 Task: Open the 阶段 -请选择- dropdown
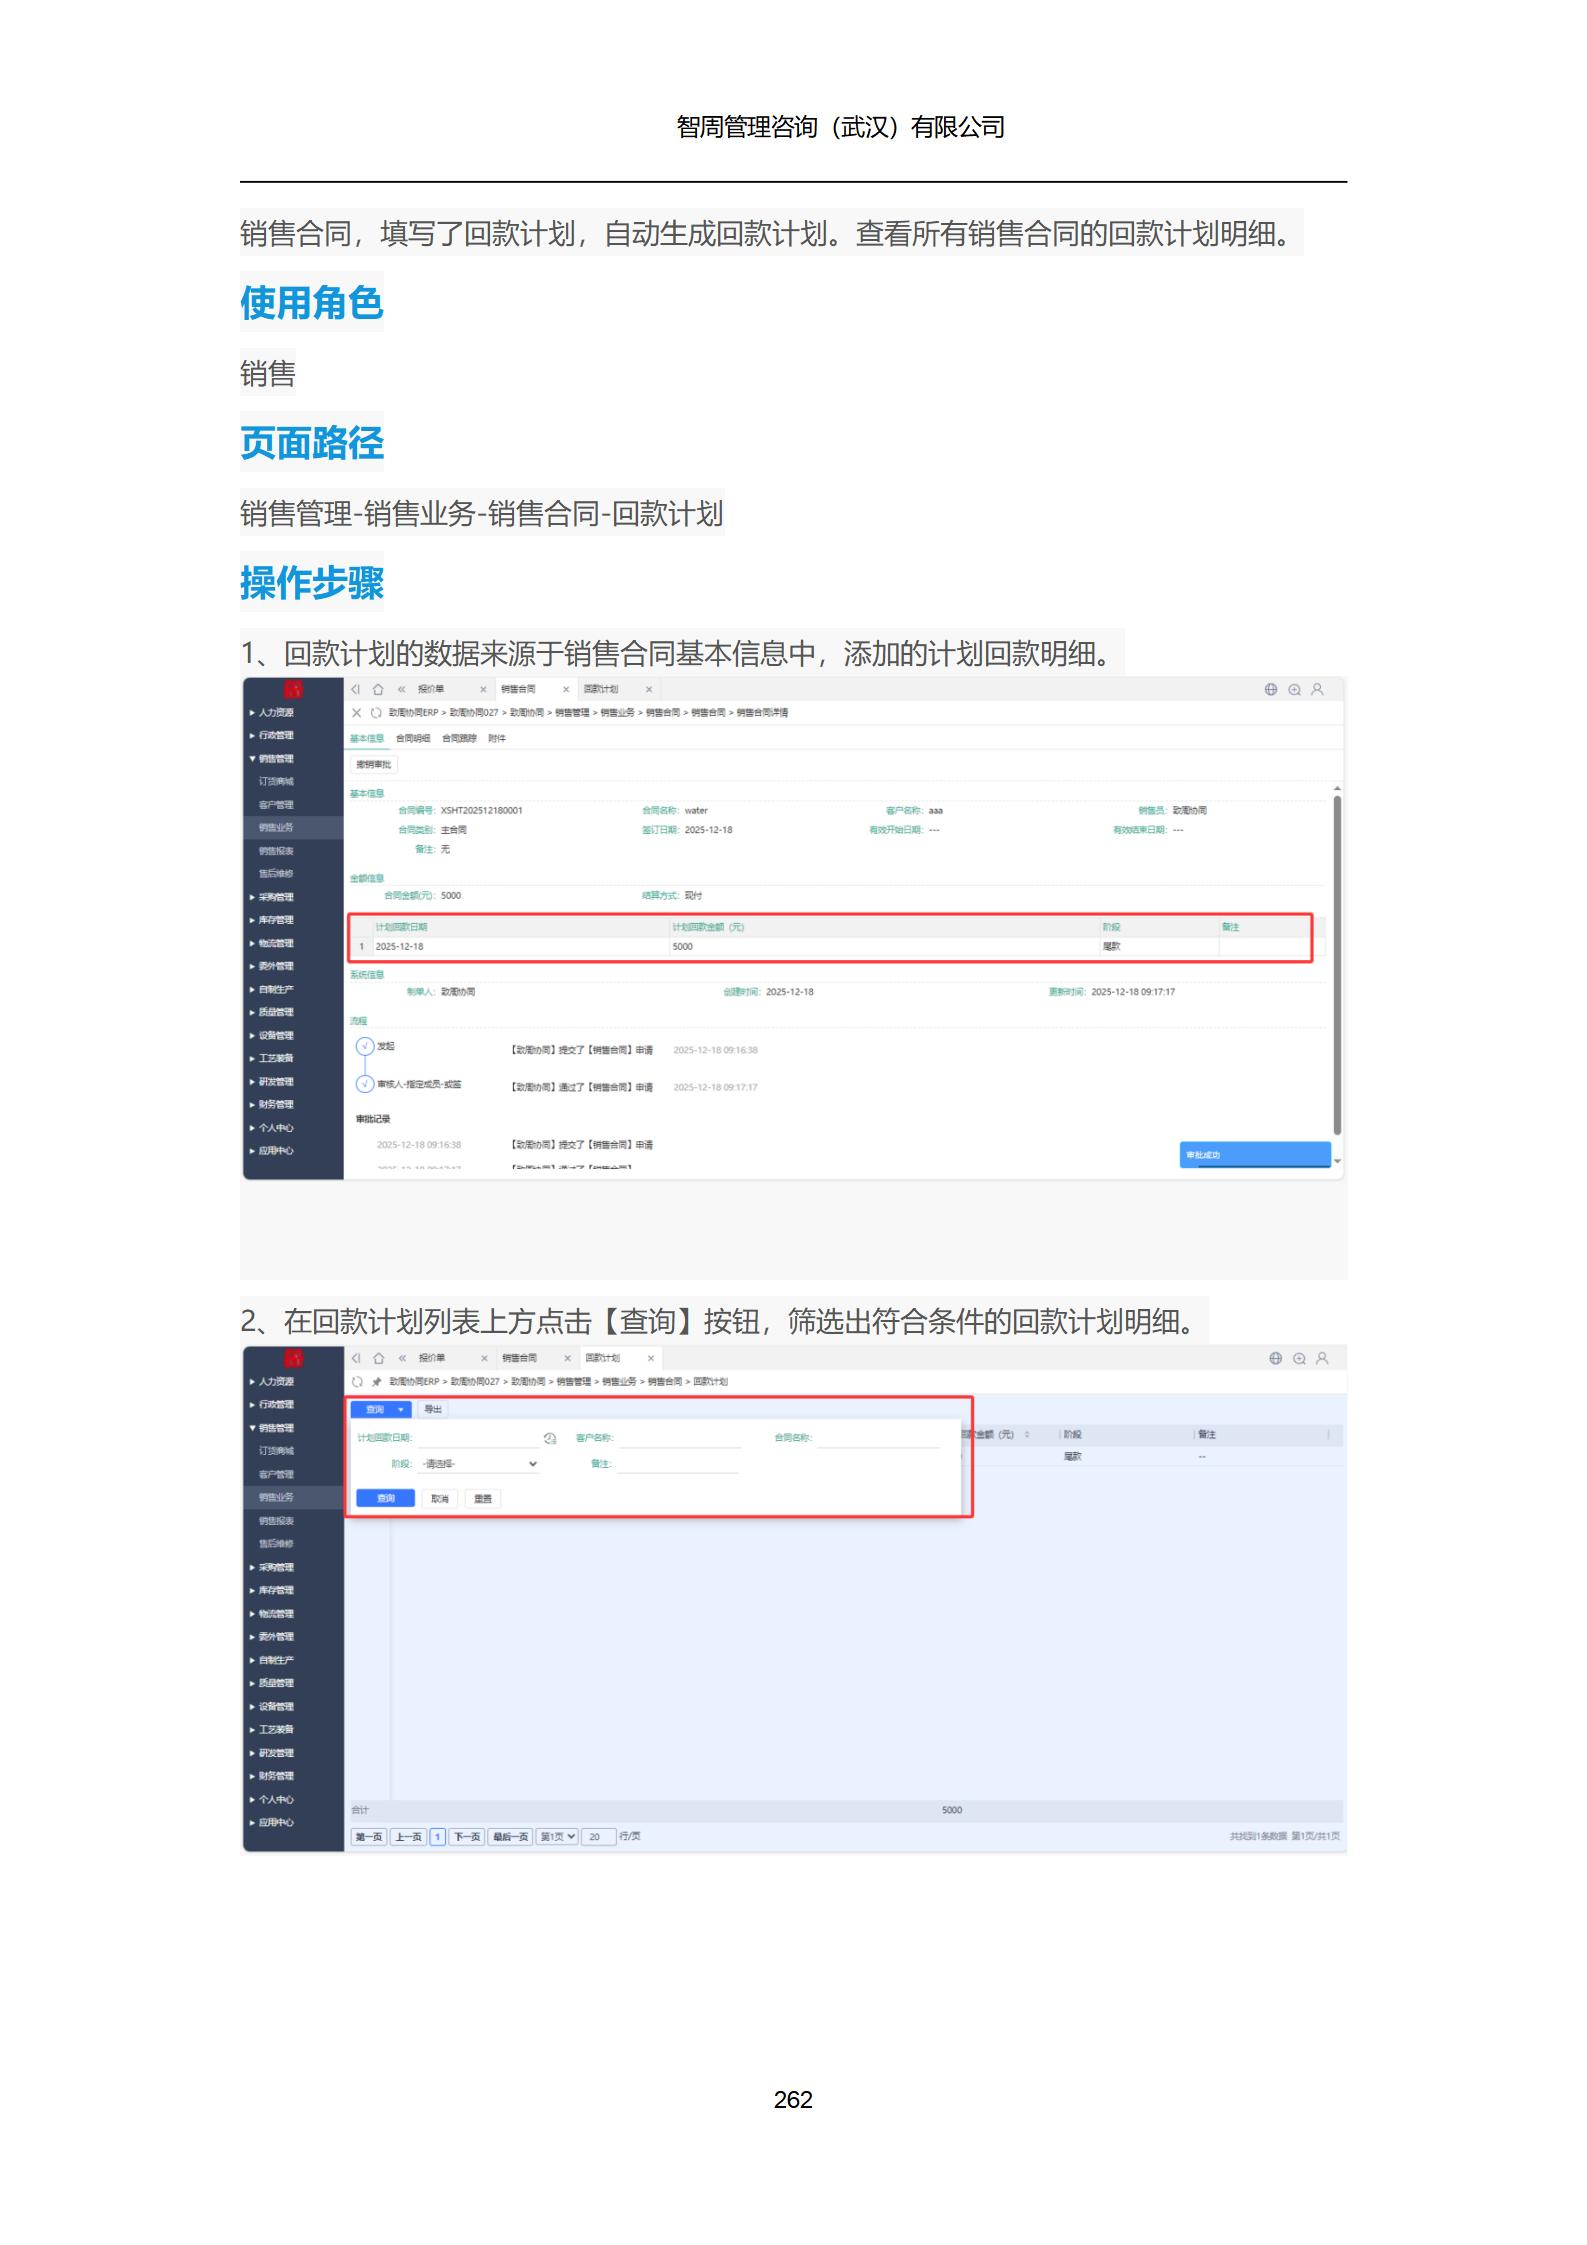(479, 1464)
